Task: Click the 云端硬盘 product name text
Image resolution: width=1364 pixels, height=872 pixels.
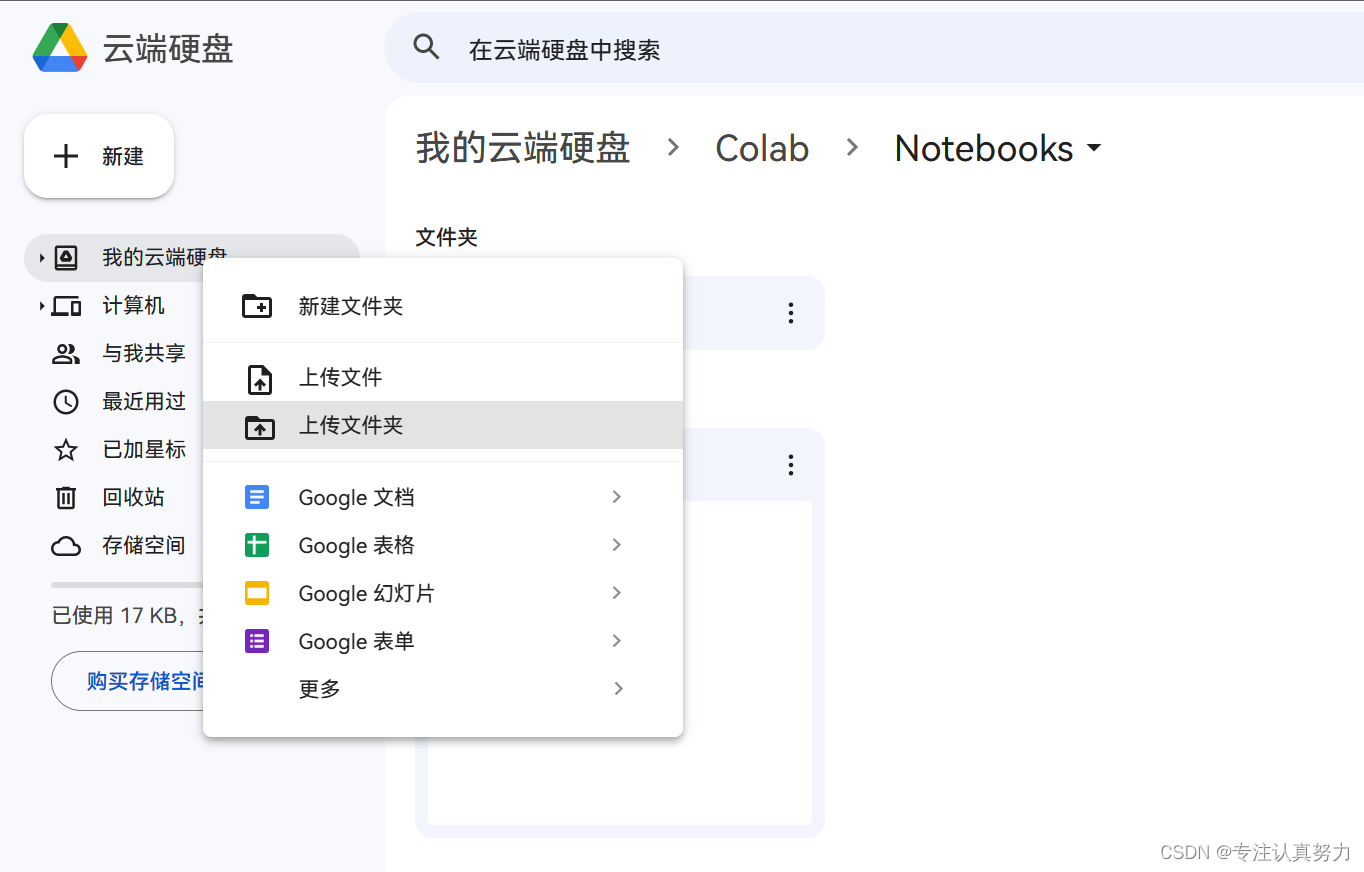Action: [x=168, y=49]
